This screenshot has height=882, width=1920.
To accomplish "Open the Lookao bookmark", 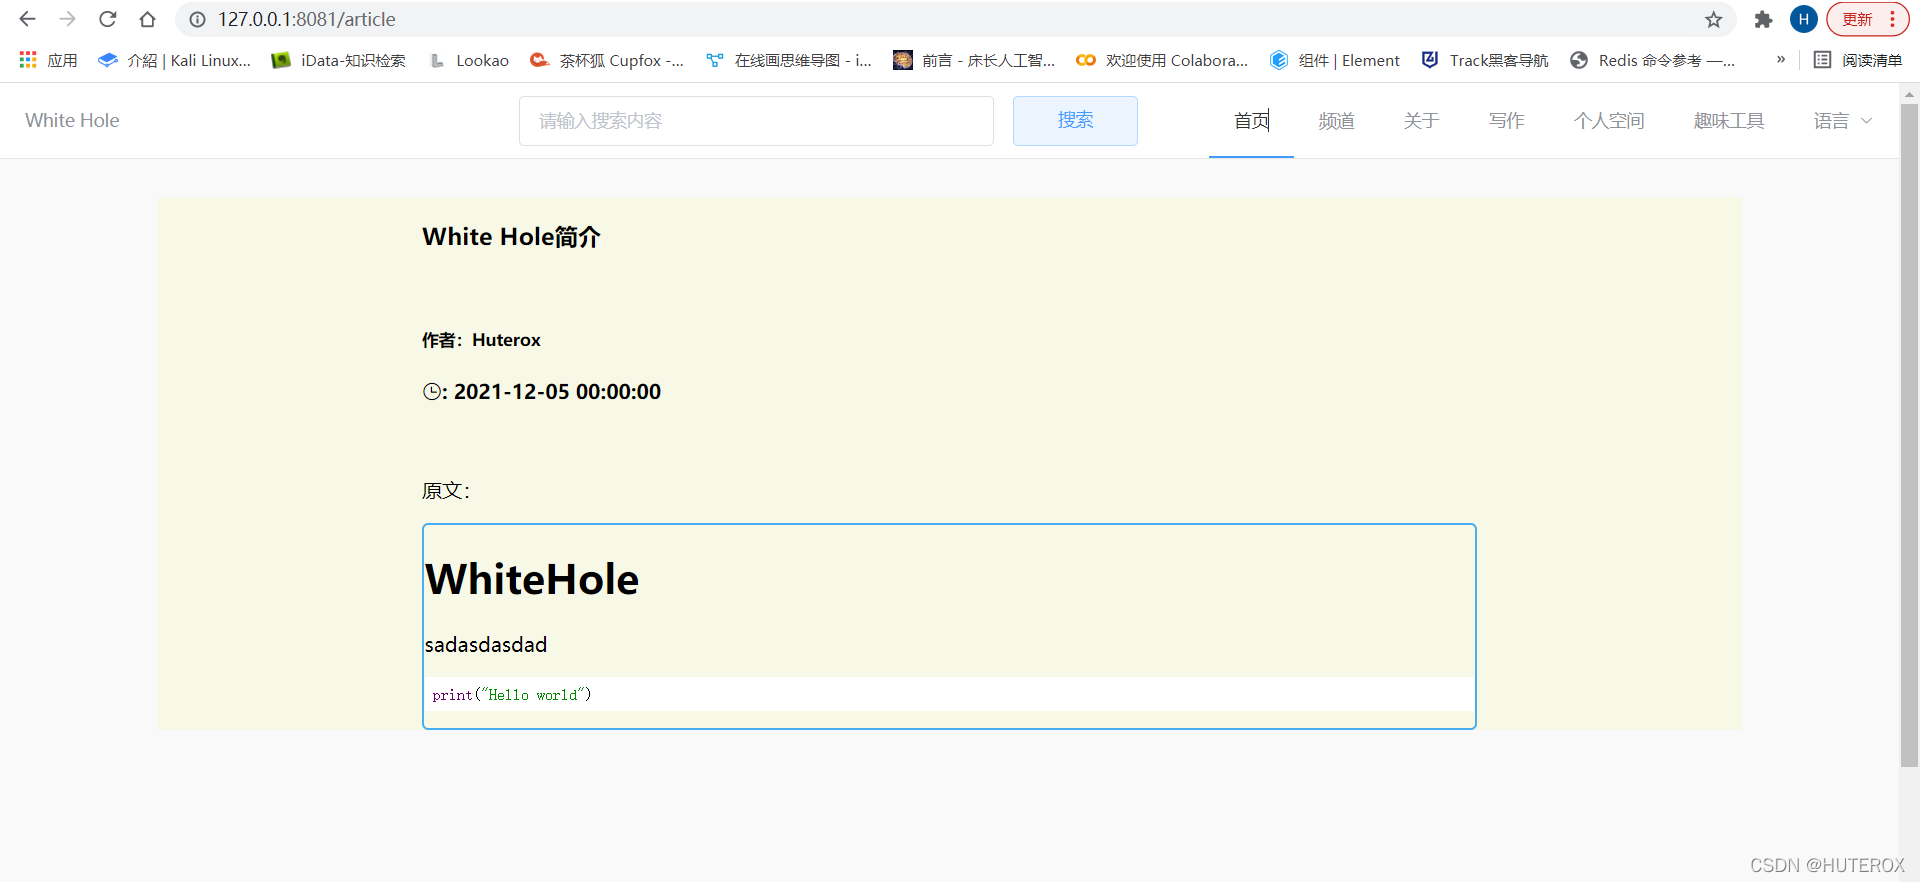I will [469, 60].
